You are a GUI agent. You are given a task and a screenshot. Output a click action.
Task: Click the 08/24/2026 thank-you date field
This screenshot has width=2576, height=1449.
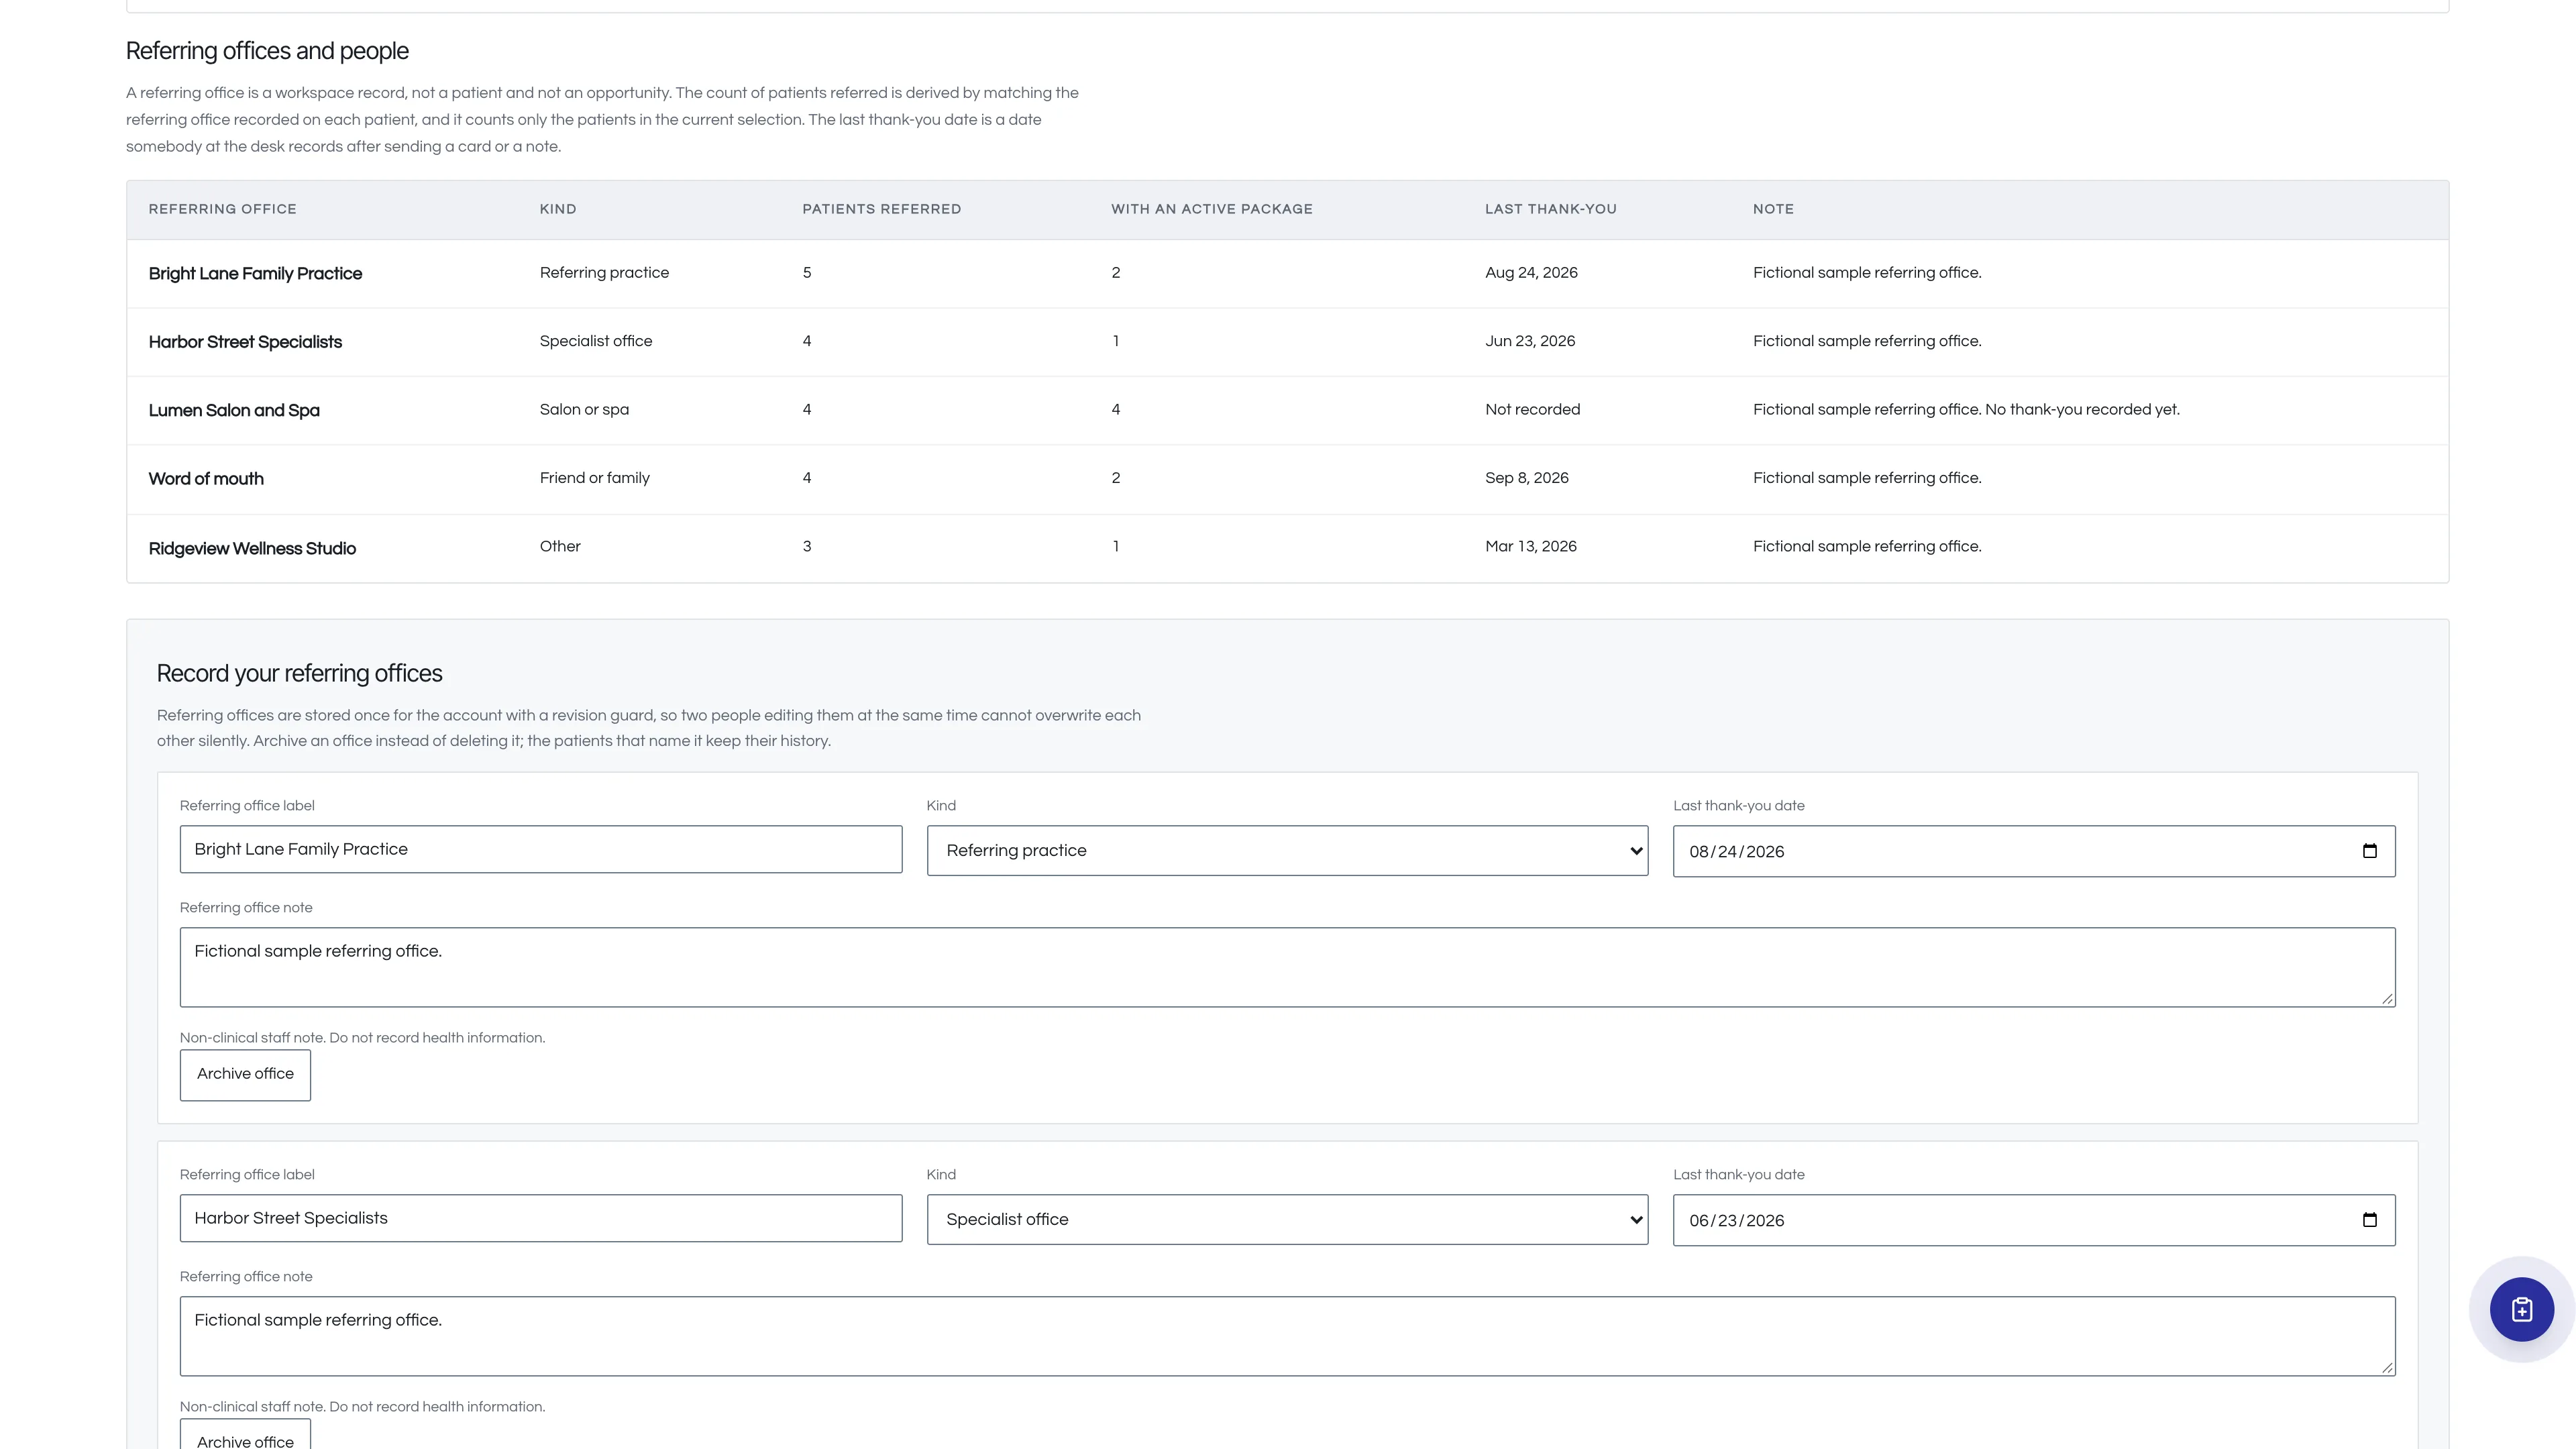coord(2034,851)
